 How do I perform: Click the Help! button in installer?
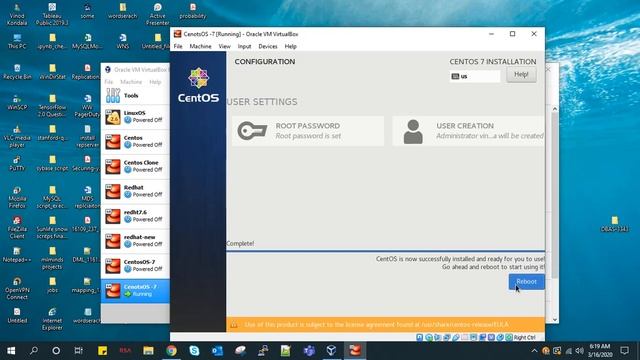[x=521, y=75]
